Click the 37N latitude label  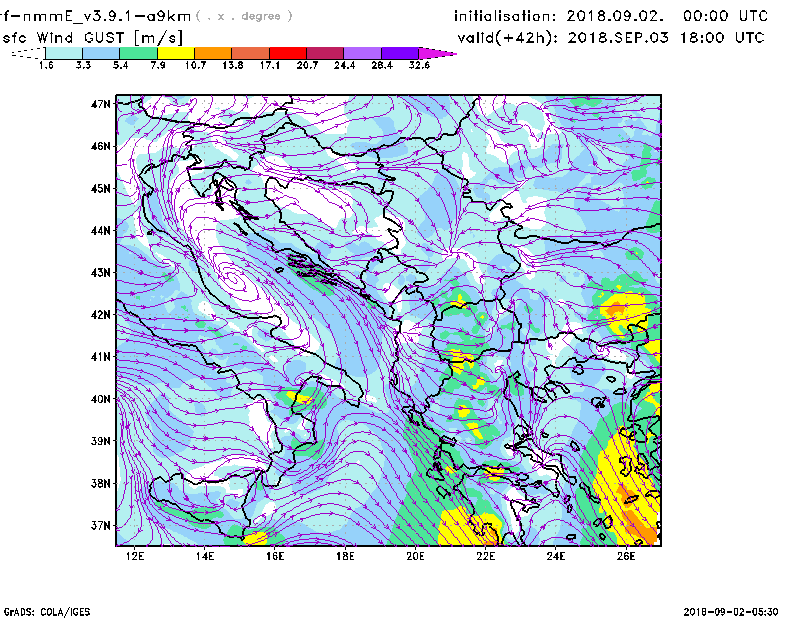tap(100, 525)
